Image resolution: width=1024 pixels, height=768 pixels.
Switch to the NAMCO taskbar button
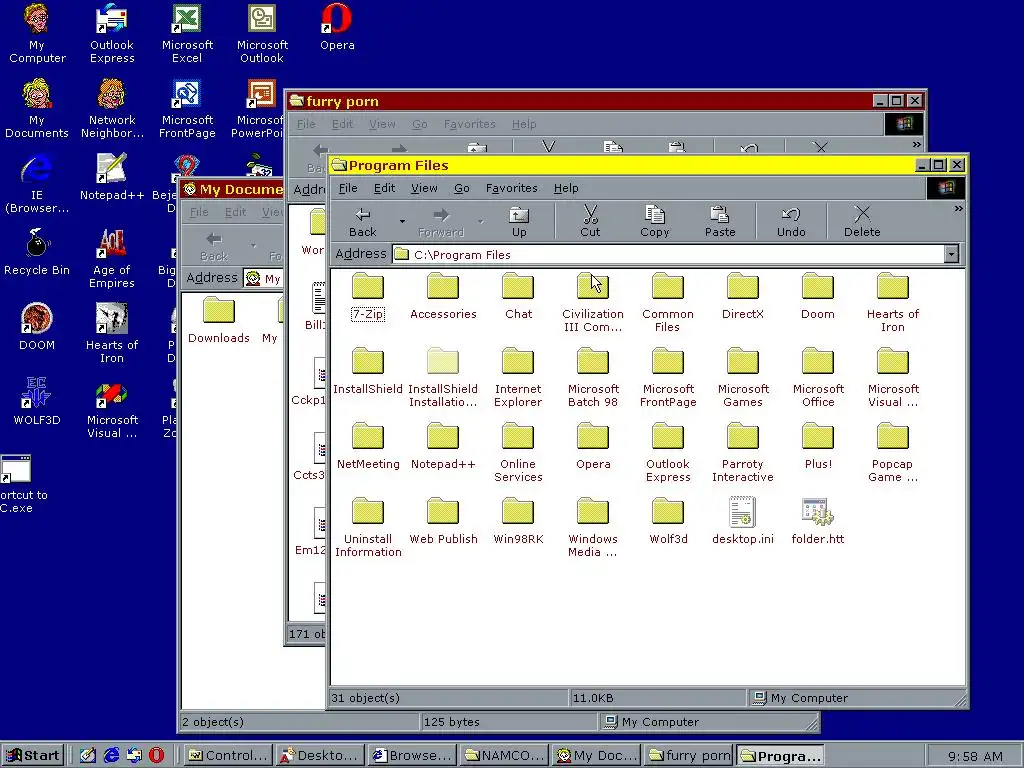click(504, 756)
